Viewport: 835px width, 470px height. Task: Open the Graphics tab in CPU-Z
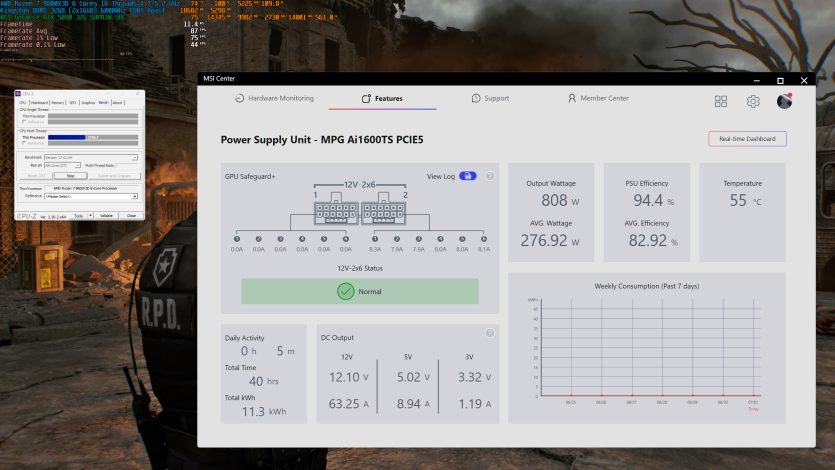click(88, 103)
